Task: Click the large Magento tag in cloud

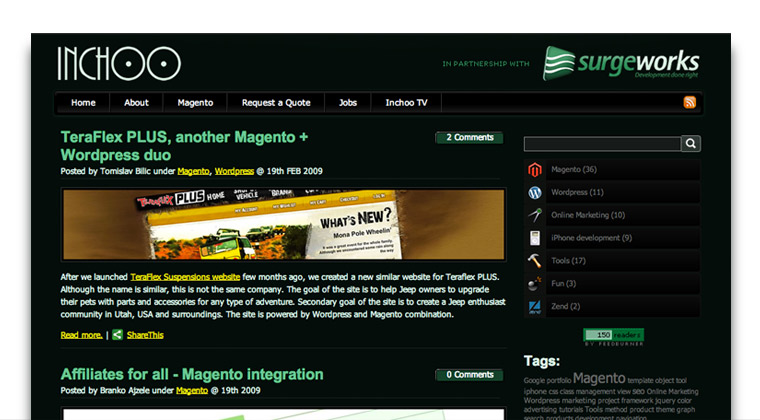Action: [599, 378]
